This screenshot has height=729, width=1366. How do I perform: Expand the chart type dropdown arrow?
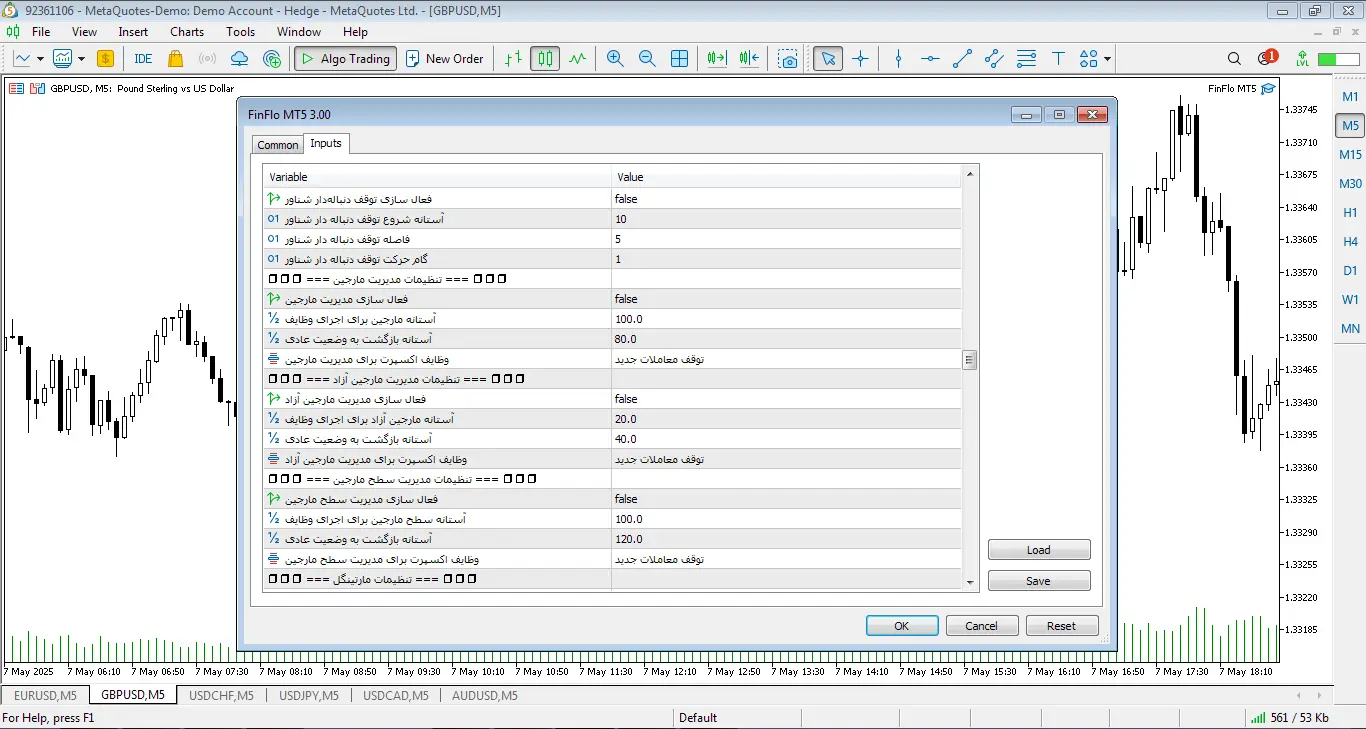(40, 59)
